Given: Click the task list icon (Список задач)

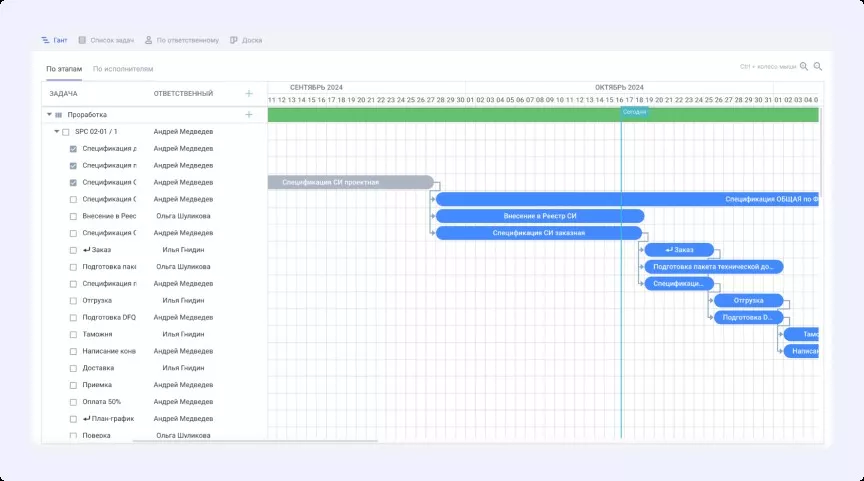Looking at the screenshot, I should [82, 40].
